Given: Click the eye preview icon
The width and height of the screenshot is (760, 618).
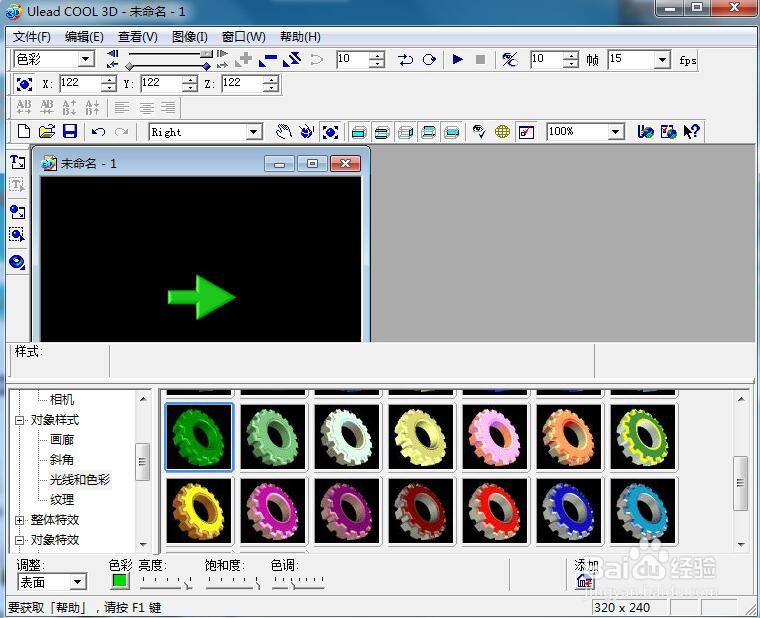Looking at the screenshot, I should [x=479, y=132].
